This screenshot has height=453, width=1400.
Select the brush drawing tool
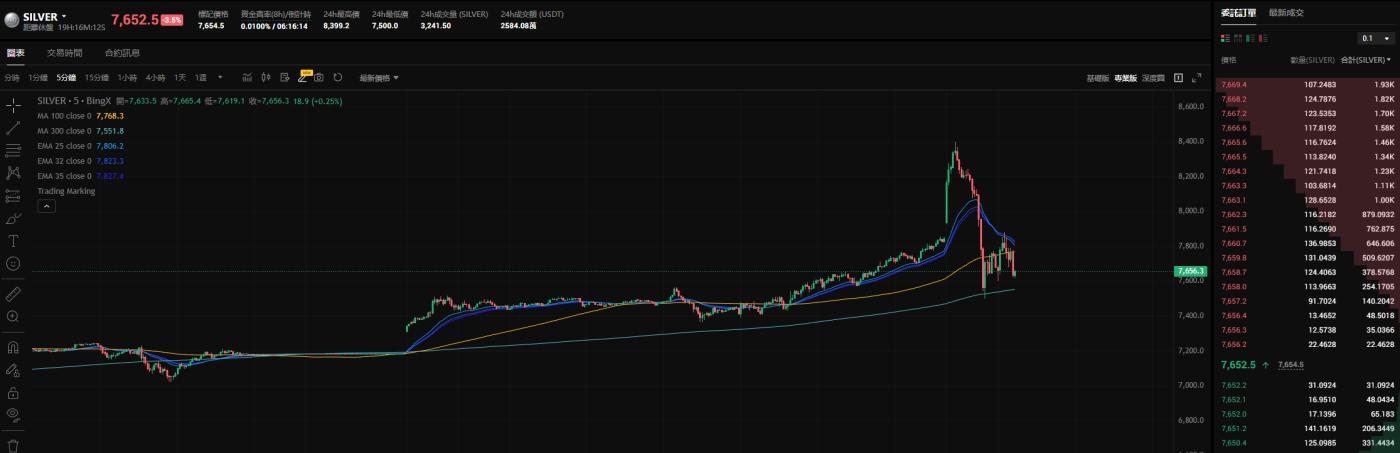pos(13,218)
